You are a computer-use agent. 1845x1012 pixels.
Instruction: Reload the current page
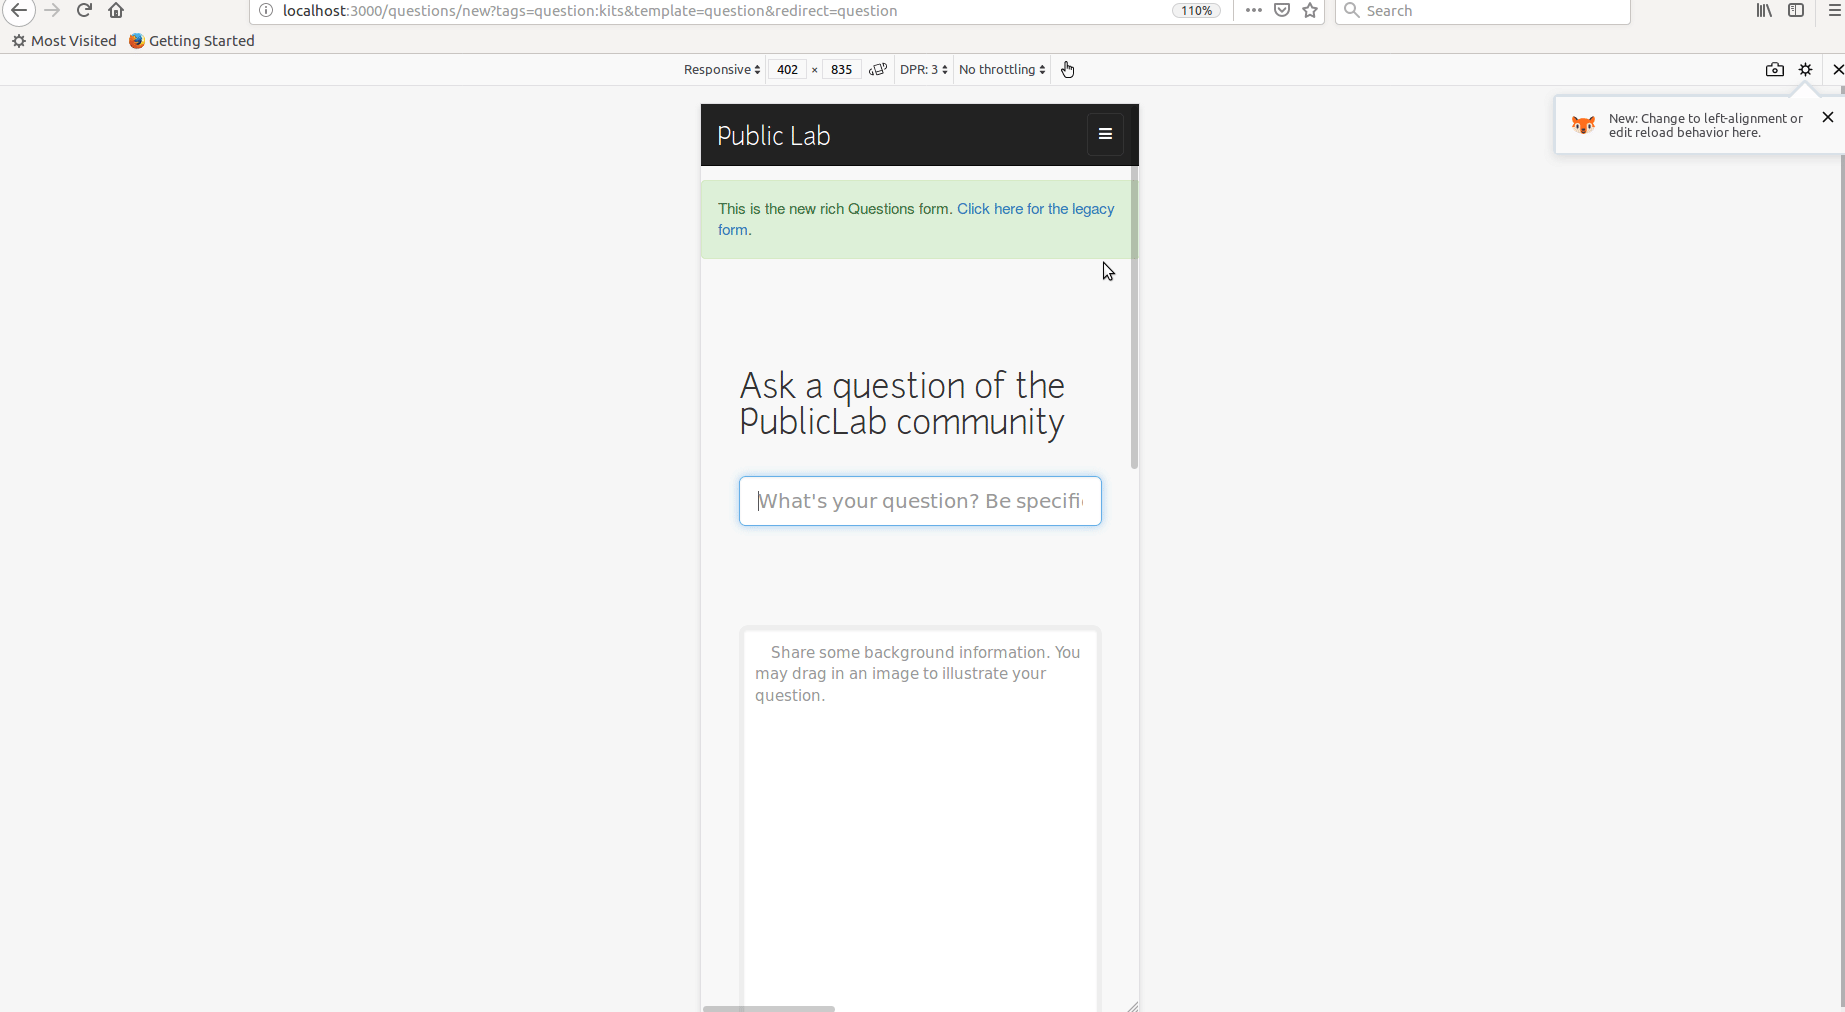[x=85, y=11]
